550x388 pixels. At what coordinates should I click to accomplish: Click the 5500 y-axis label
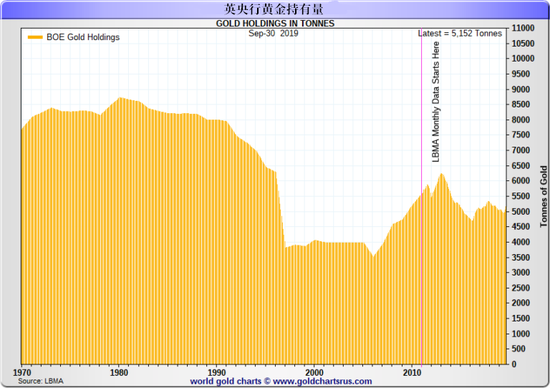(x=521, y=196)
